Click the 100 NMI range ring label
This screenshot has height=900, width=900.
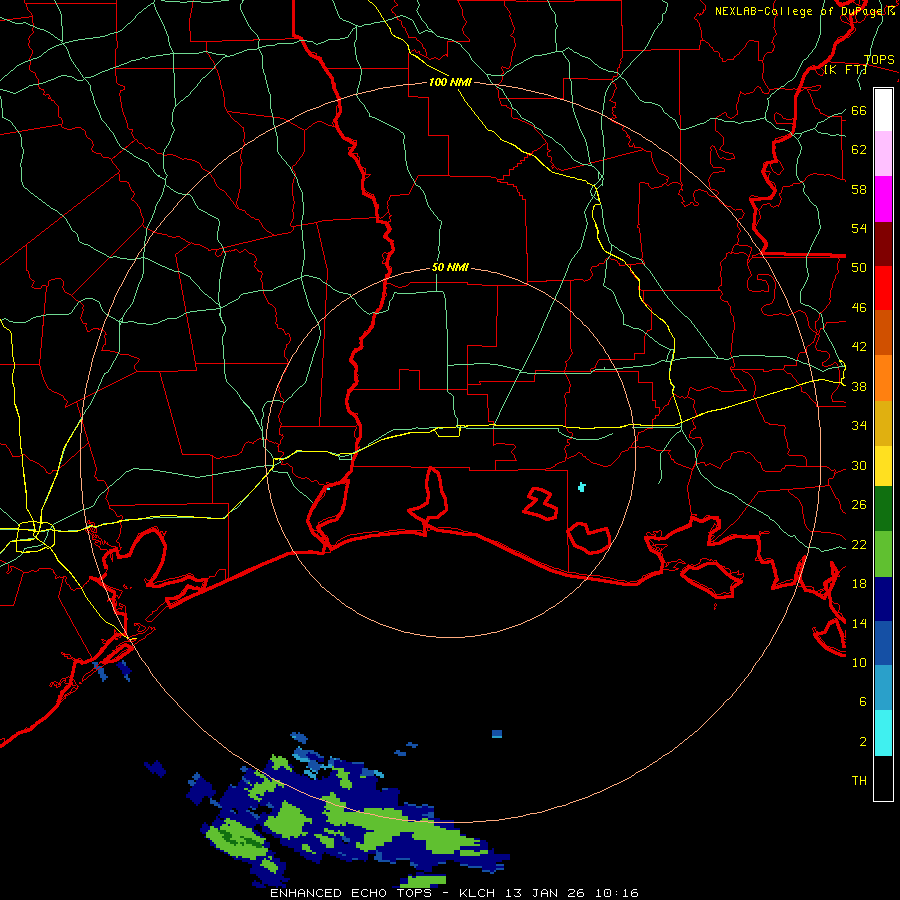(x=450, y=82)
